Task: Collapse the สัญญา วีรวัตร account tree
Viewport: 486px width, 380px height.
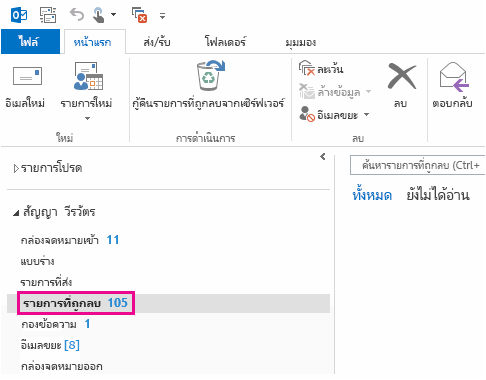Action: 16,213
